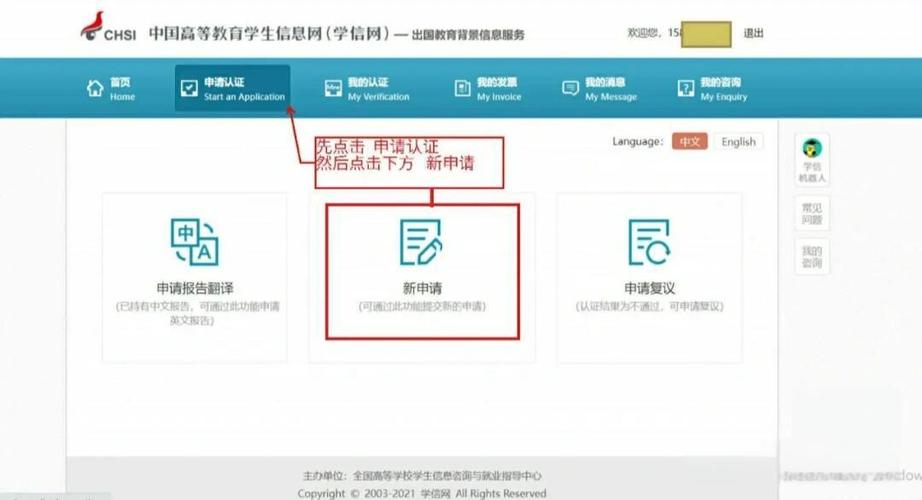922x500 pixels.
Task: Click the My Invoice document icon
Action: click(x=462, y=89)
